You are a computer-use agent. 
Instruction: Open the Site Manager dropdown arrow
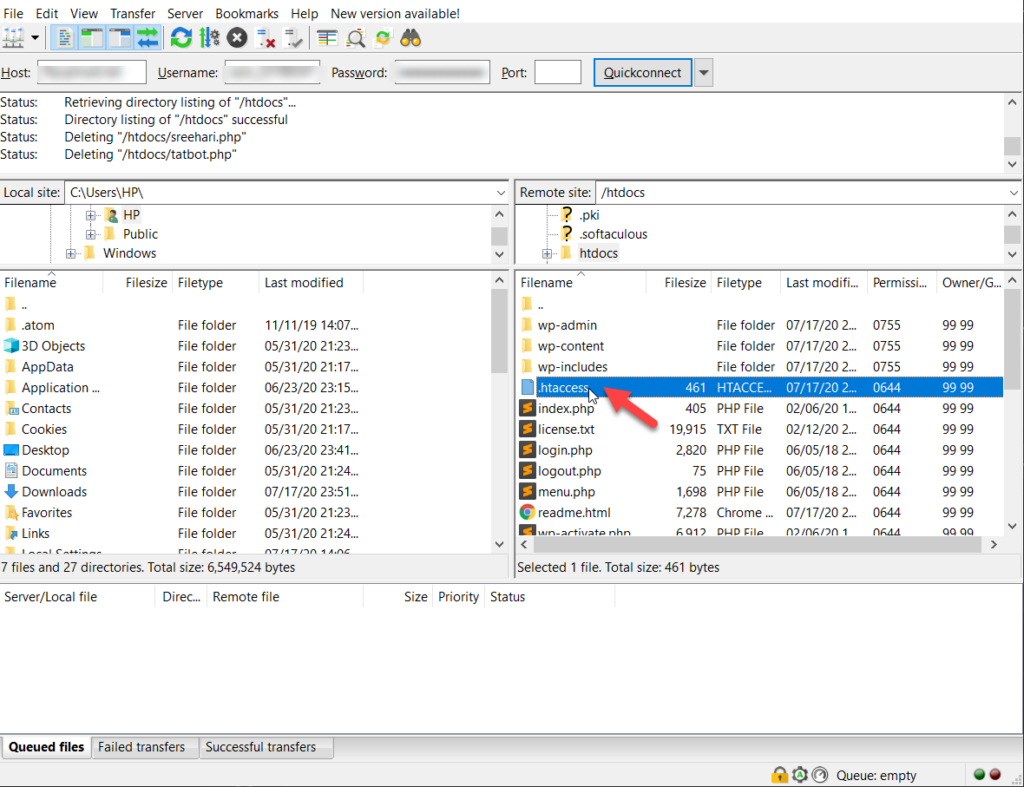coord(35,39)
